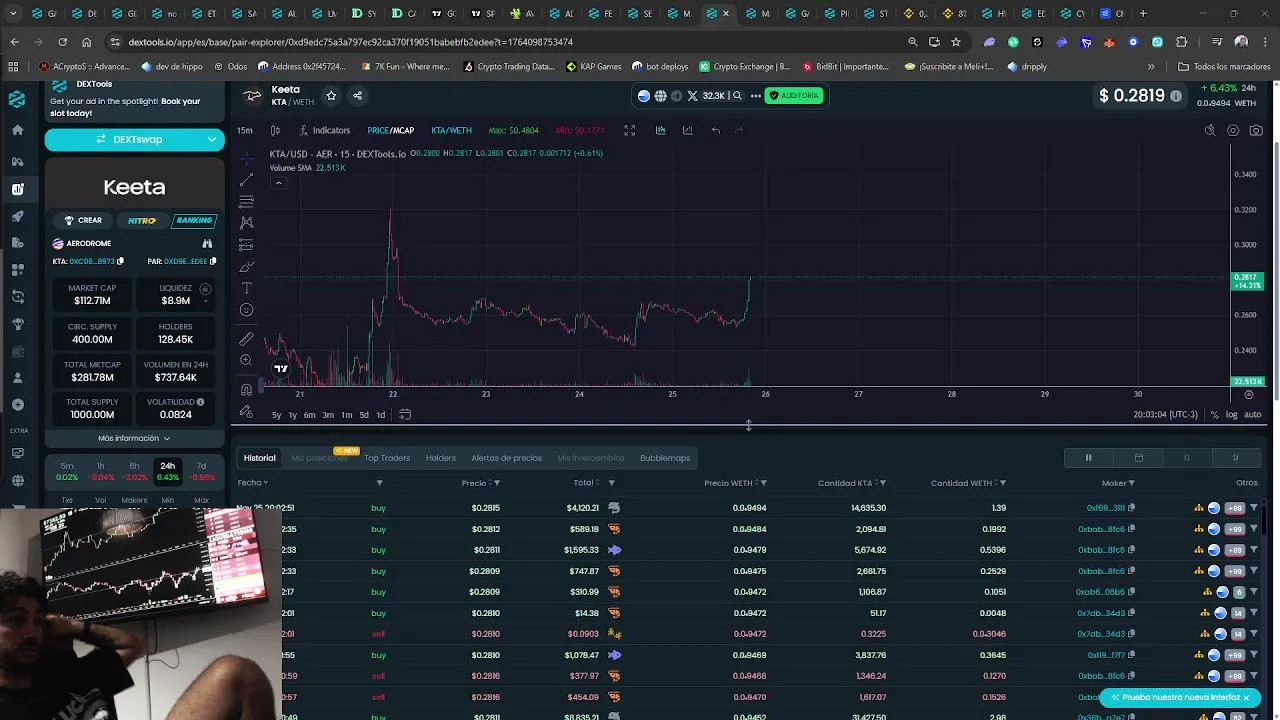Copy the PAR pair address
This screenshot has height=720, width=1280.
point(213,262)
